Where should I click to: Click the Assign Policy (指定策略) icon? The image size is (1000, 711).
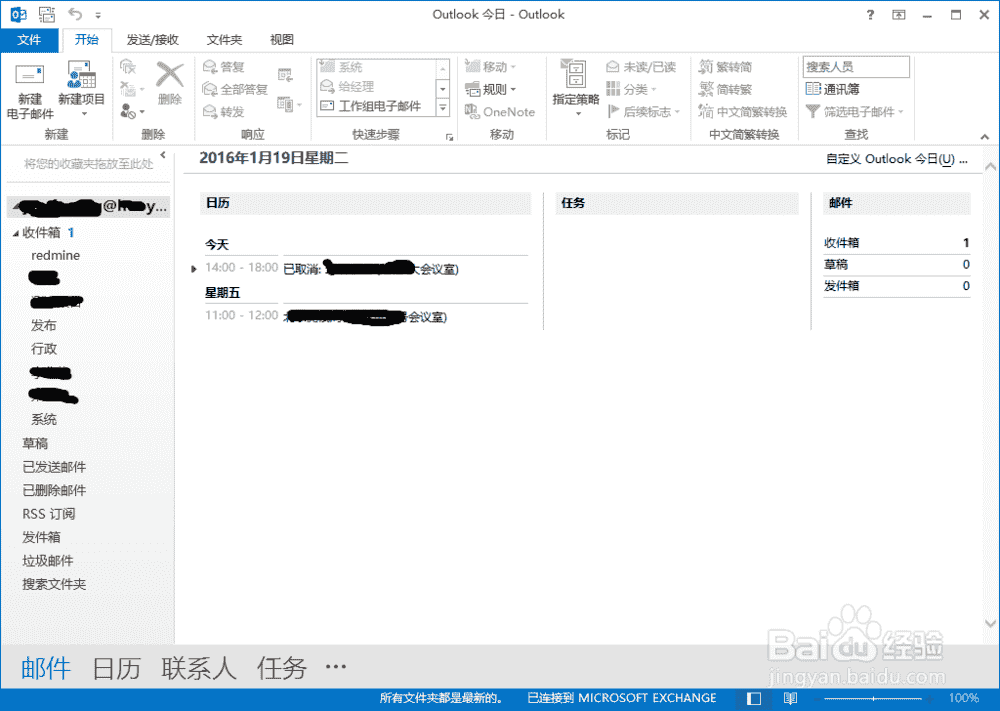click(575, 72)
